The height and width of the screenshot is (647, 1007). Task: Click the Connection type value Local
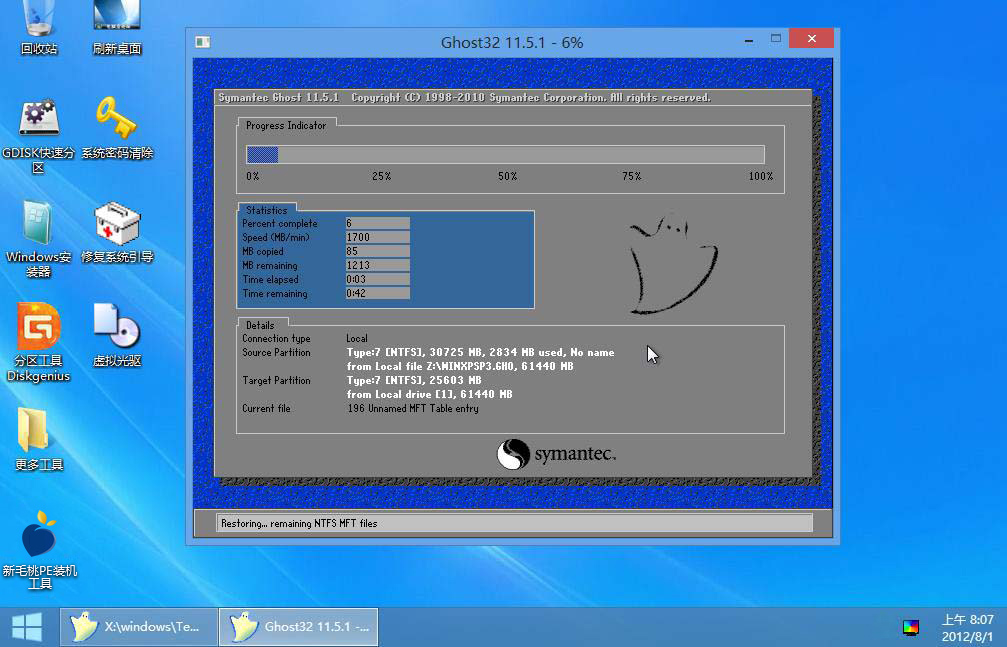pyautogui.click(x=357, y=339)
